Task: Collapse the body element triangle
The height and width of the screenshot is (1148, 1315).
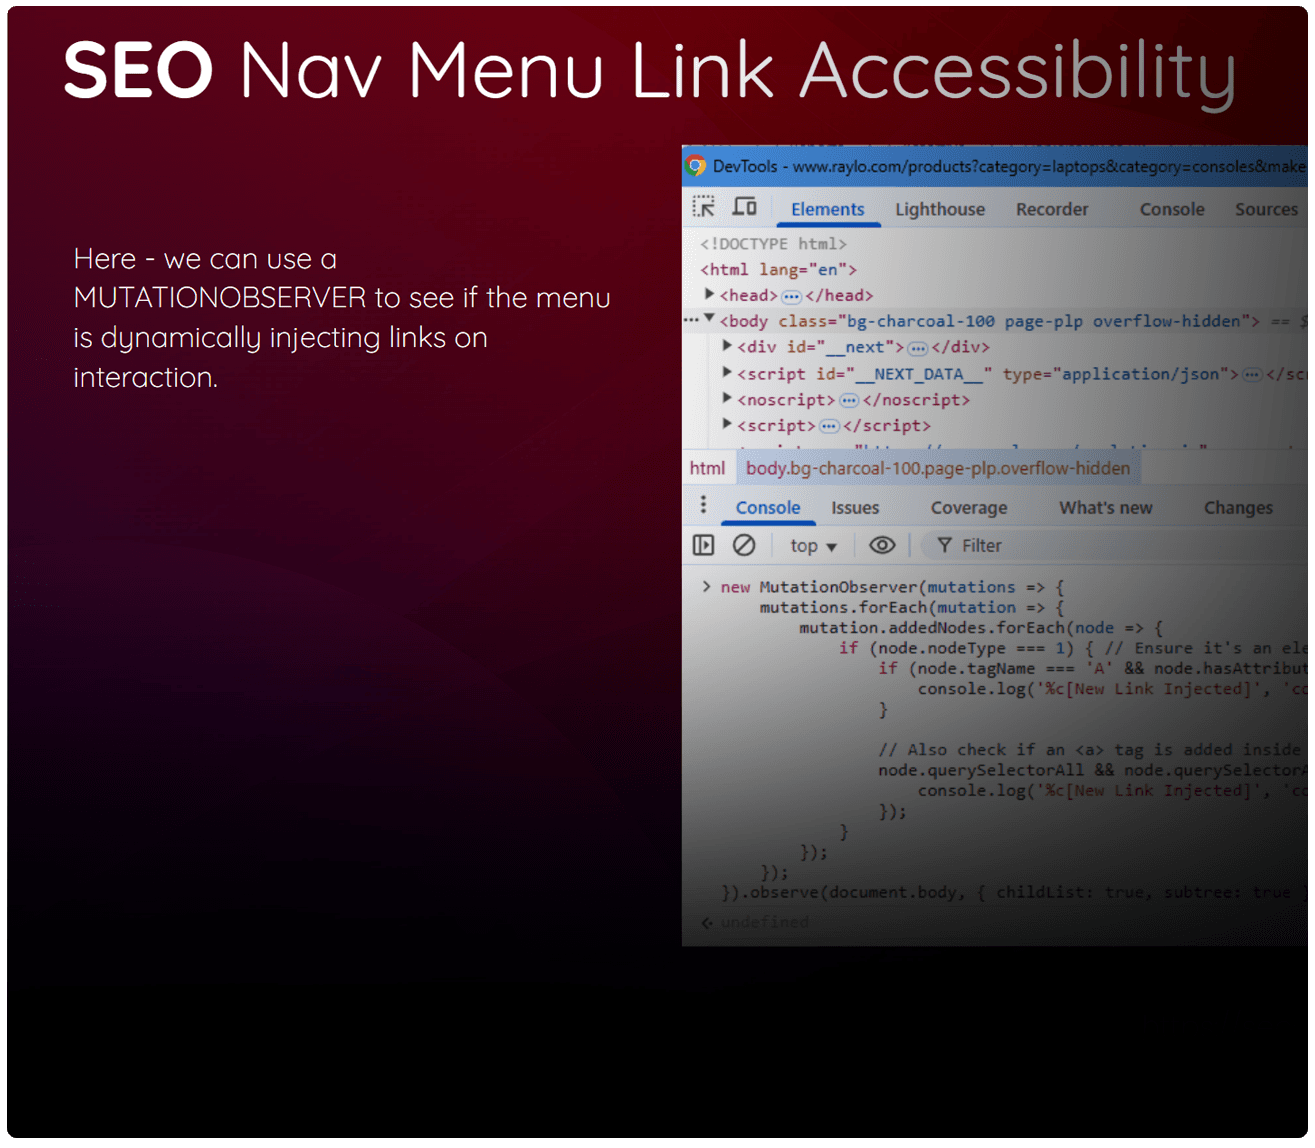Action: pos(709,319)
